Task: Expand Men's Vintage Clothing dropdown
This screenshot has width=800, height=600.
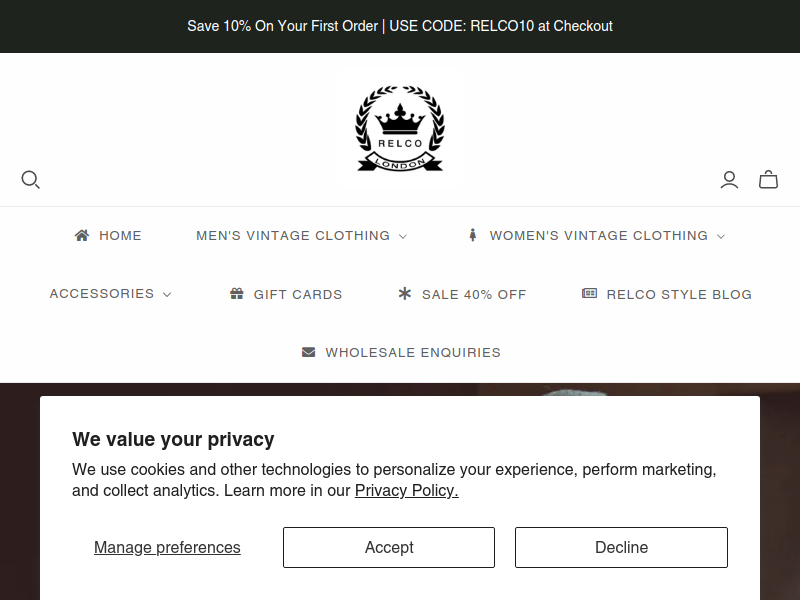Action: pos(302,236)
